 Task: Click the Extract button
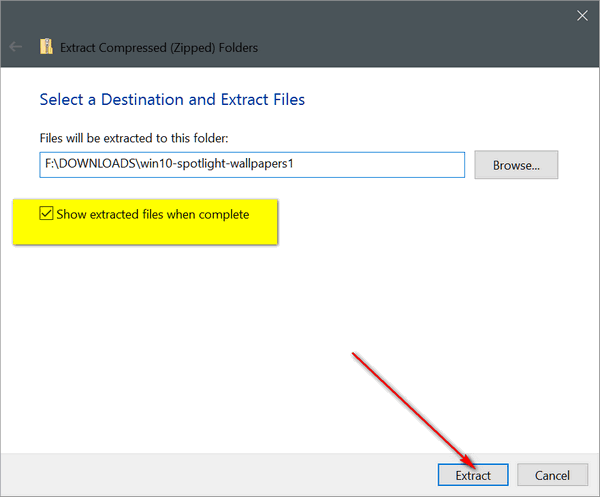473,475
